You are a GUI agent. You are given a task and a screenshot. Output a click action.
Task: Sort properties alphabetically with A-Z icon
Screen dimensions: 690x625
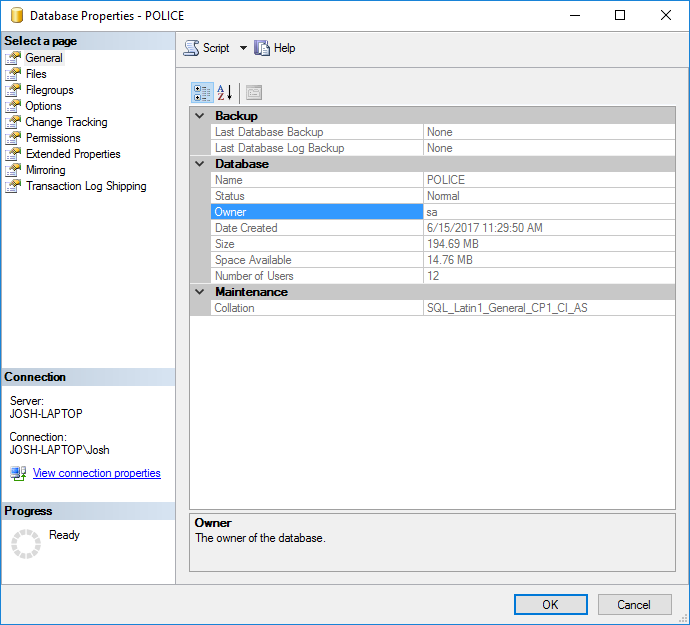click(225, 93)
